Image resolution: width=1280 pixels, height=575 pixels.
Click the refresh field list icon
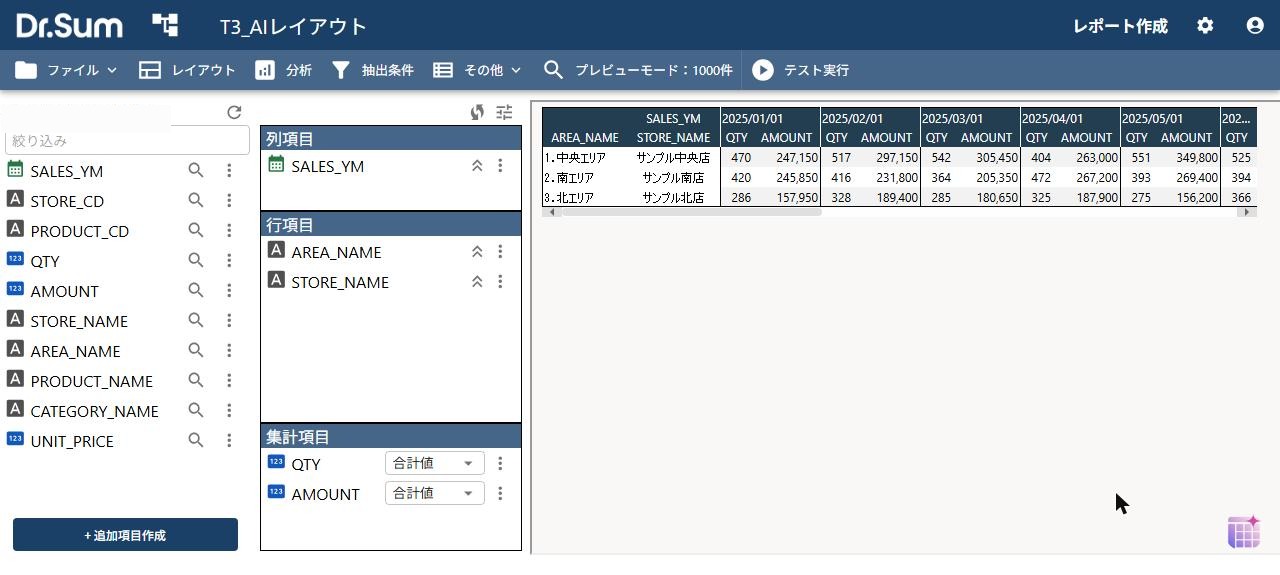click(234, 113)
